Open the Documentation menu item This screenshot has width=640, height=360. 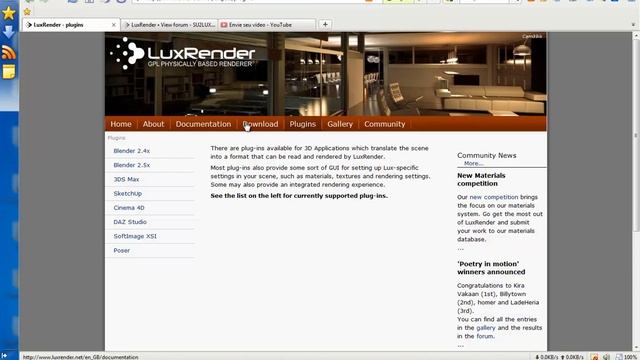[x=203, y=124]
